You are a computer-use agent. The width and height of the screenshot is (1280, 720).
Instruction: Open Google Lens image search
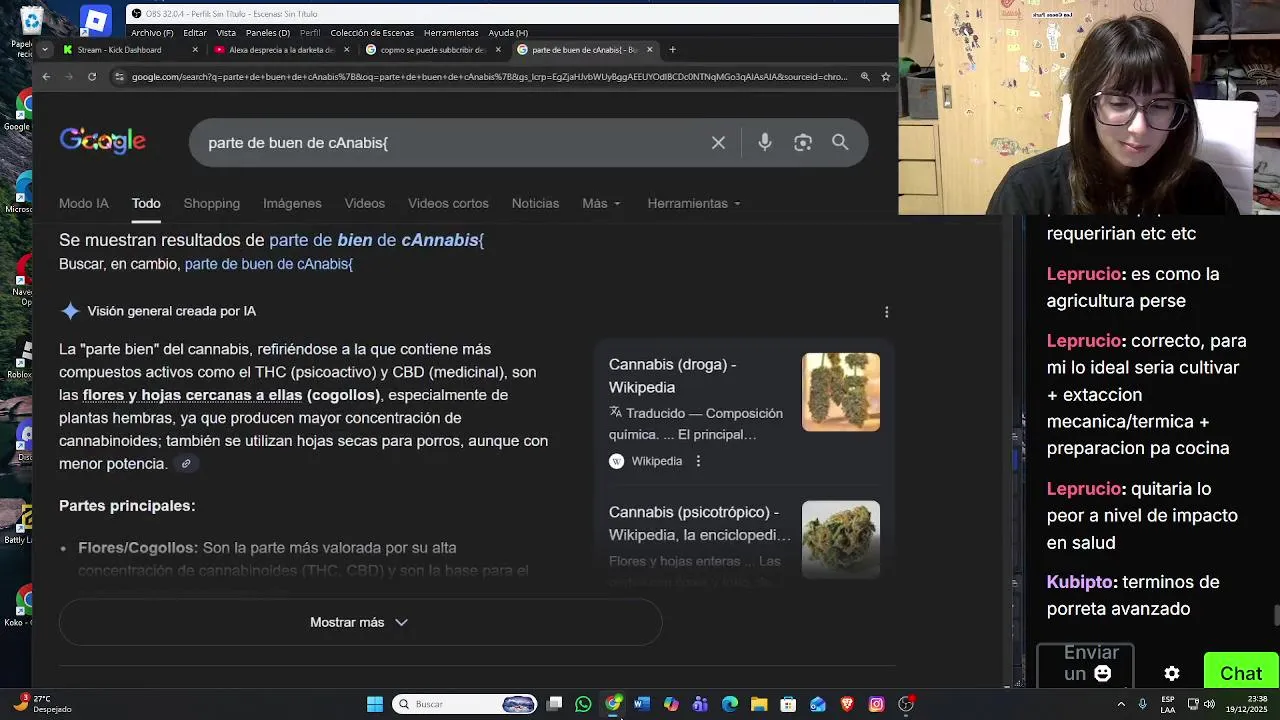803,143
